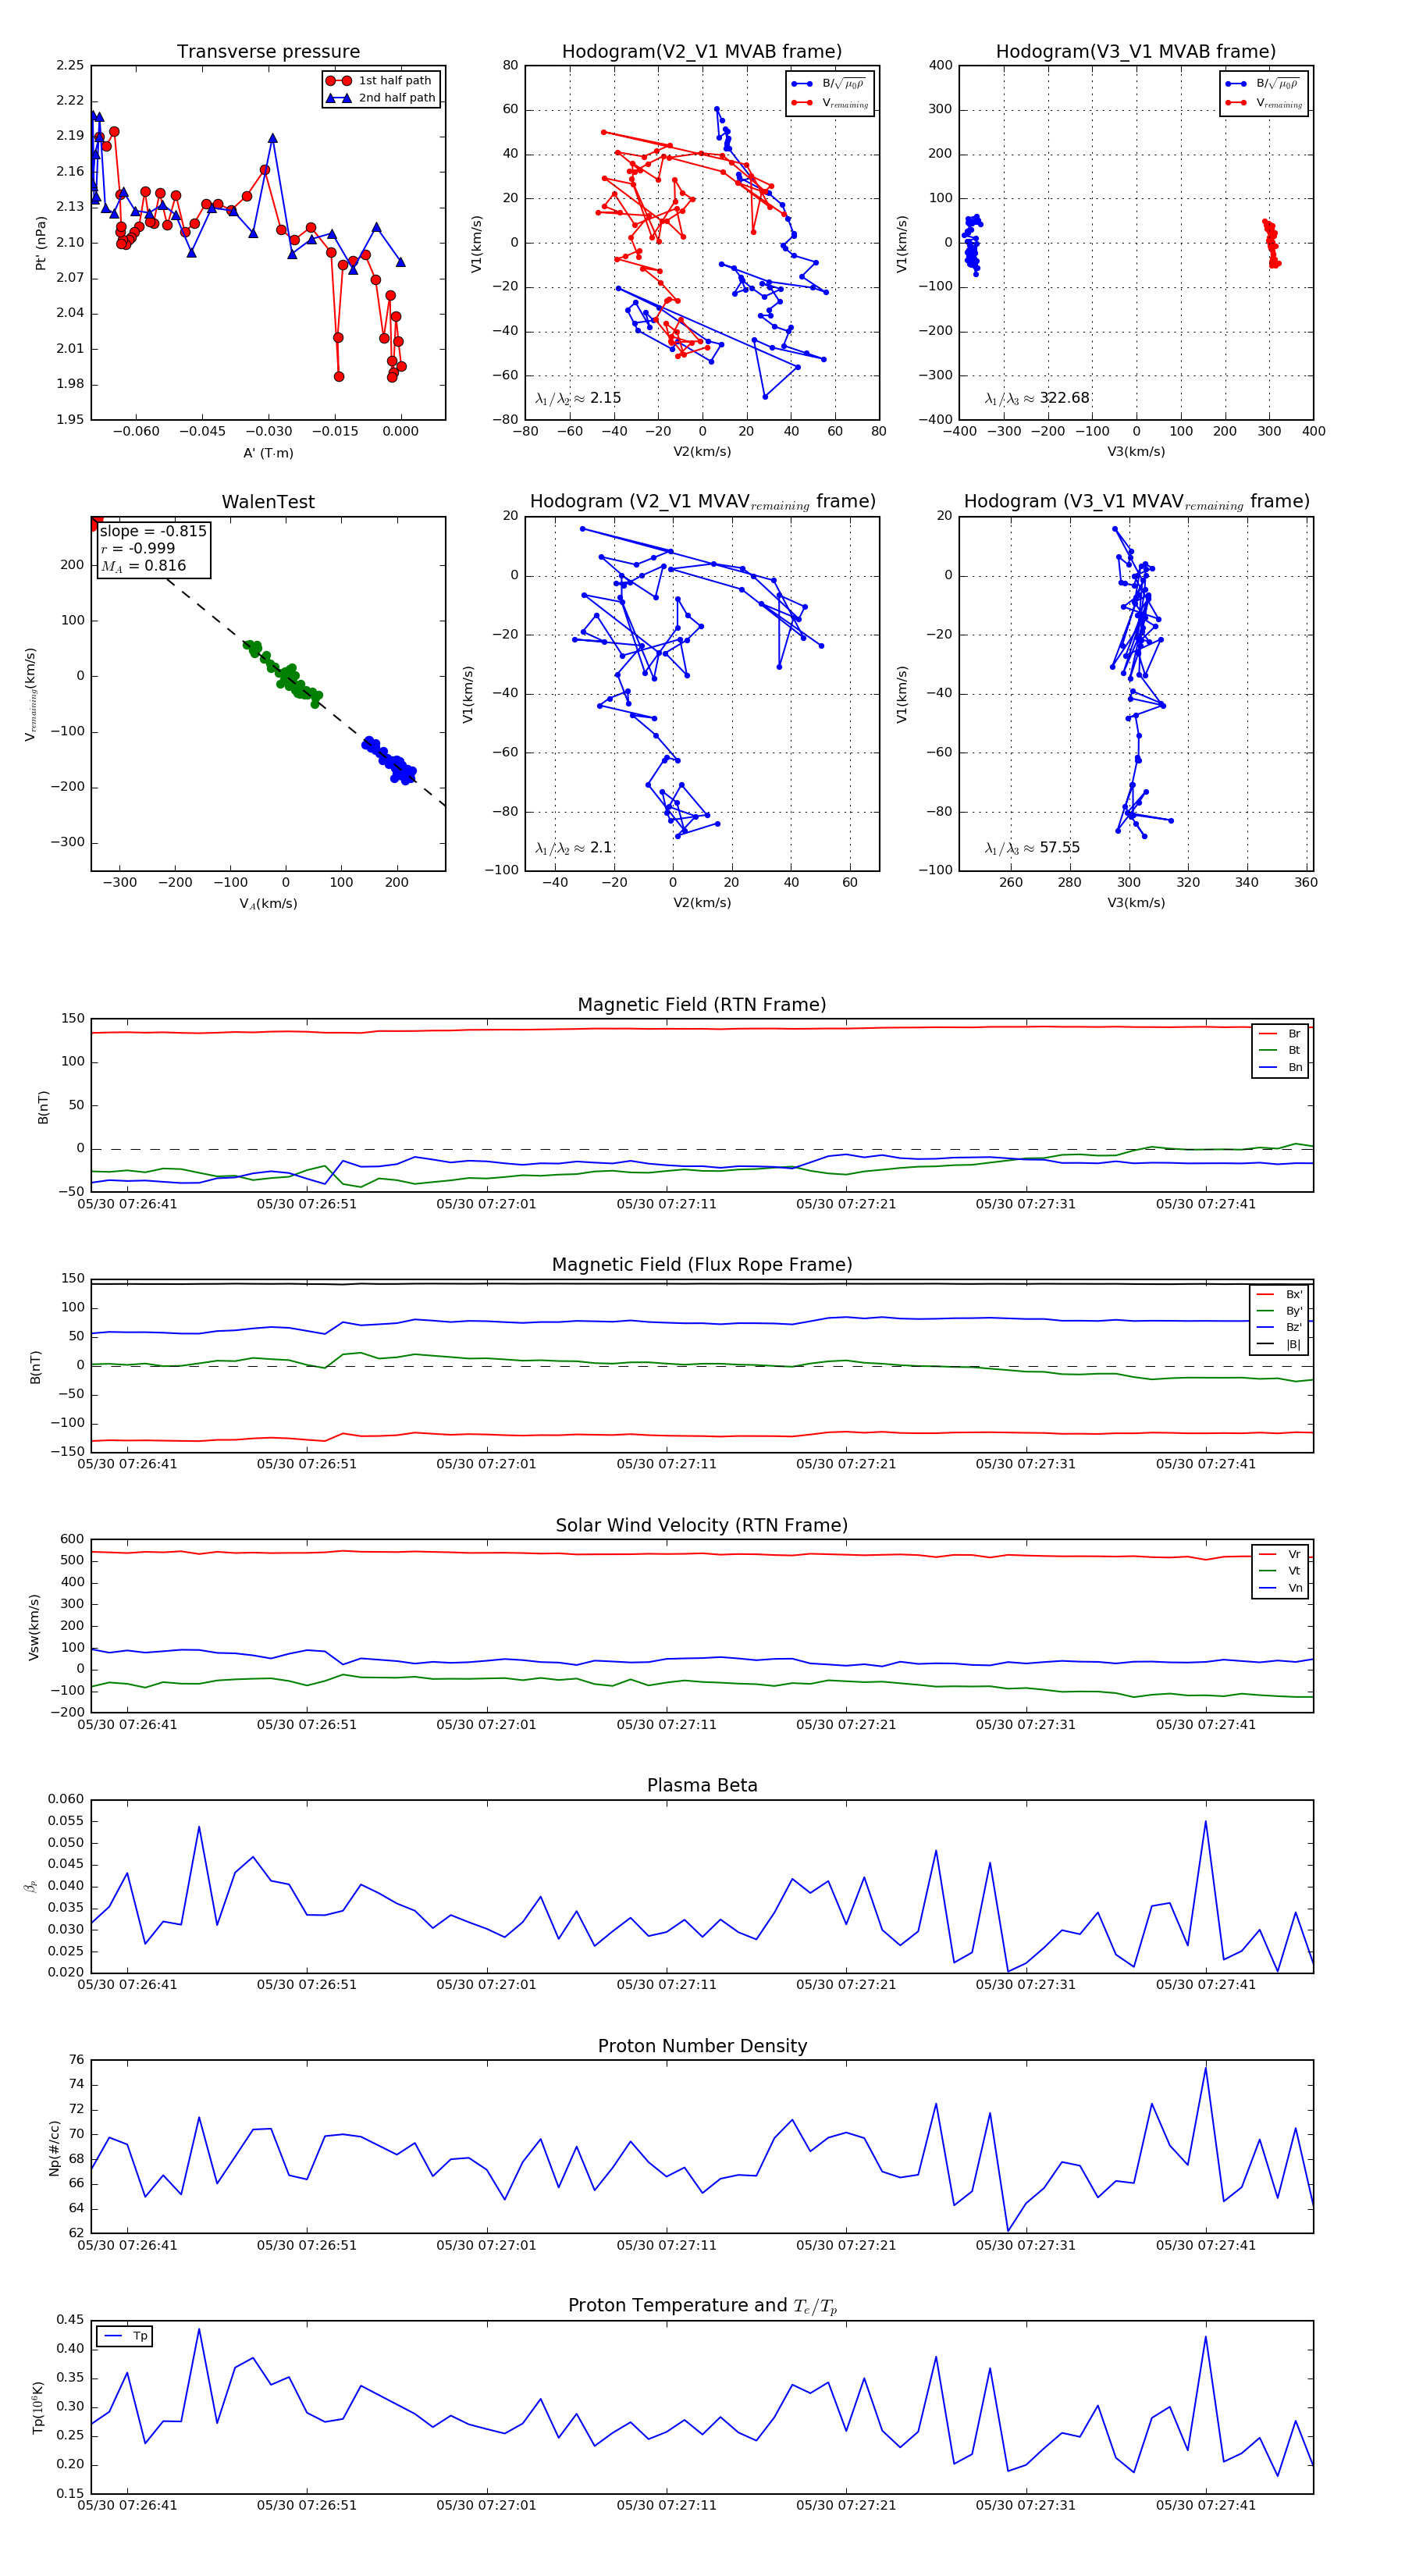Click the B/sqrt(mu0 rho) legend entry in V3_V1 MVAB hodogram
1405x2576 pixels.
pos(1263,84)
